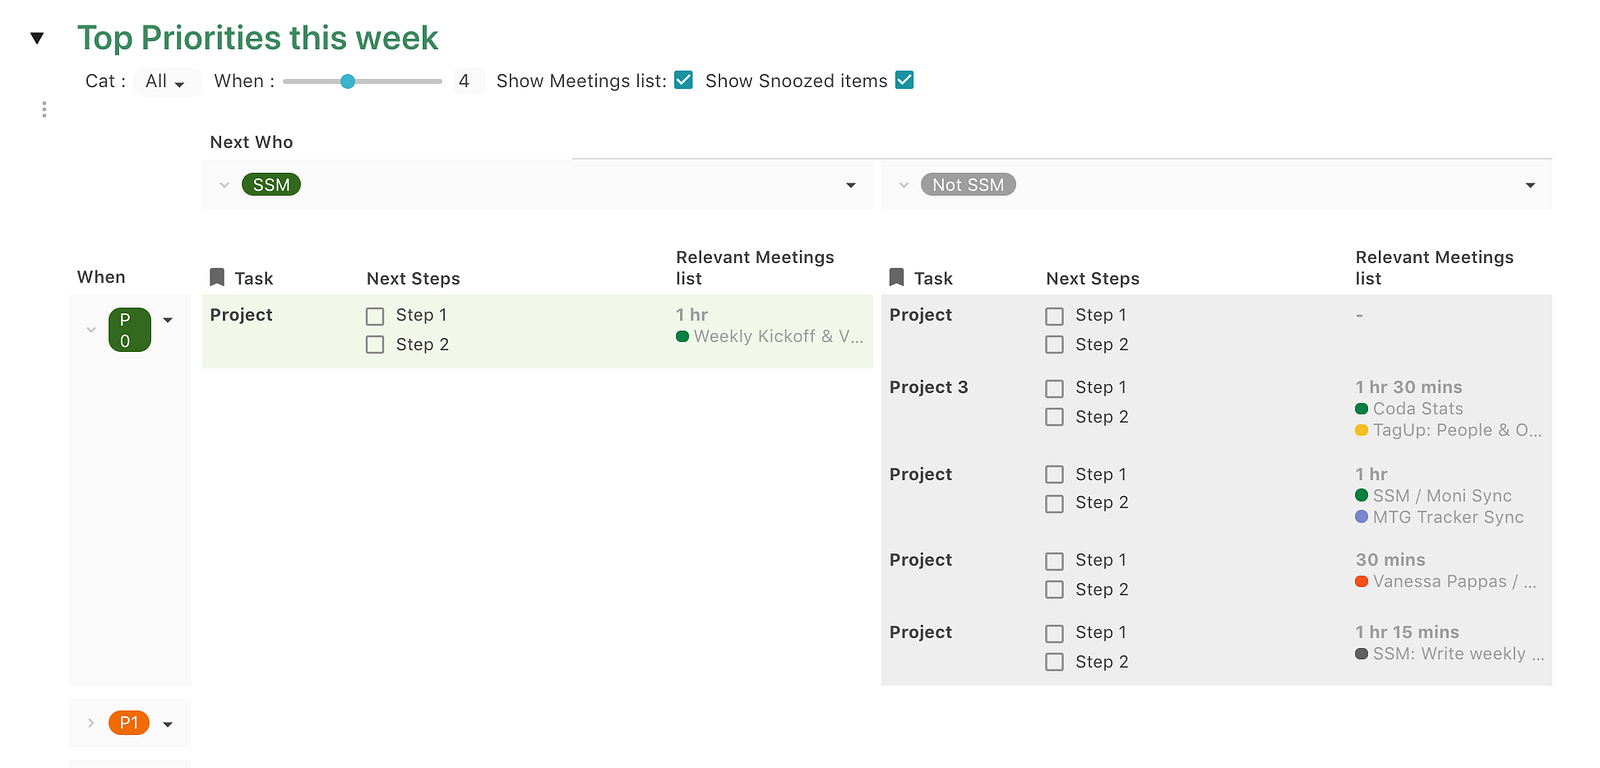
Task: Click the purple dot beside MTG Tracker Sync
Action: tap(1361, 517)
